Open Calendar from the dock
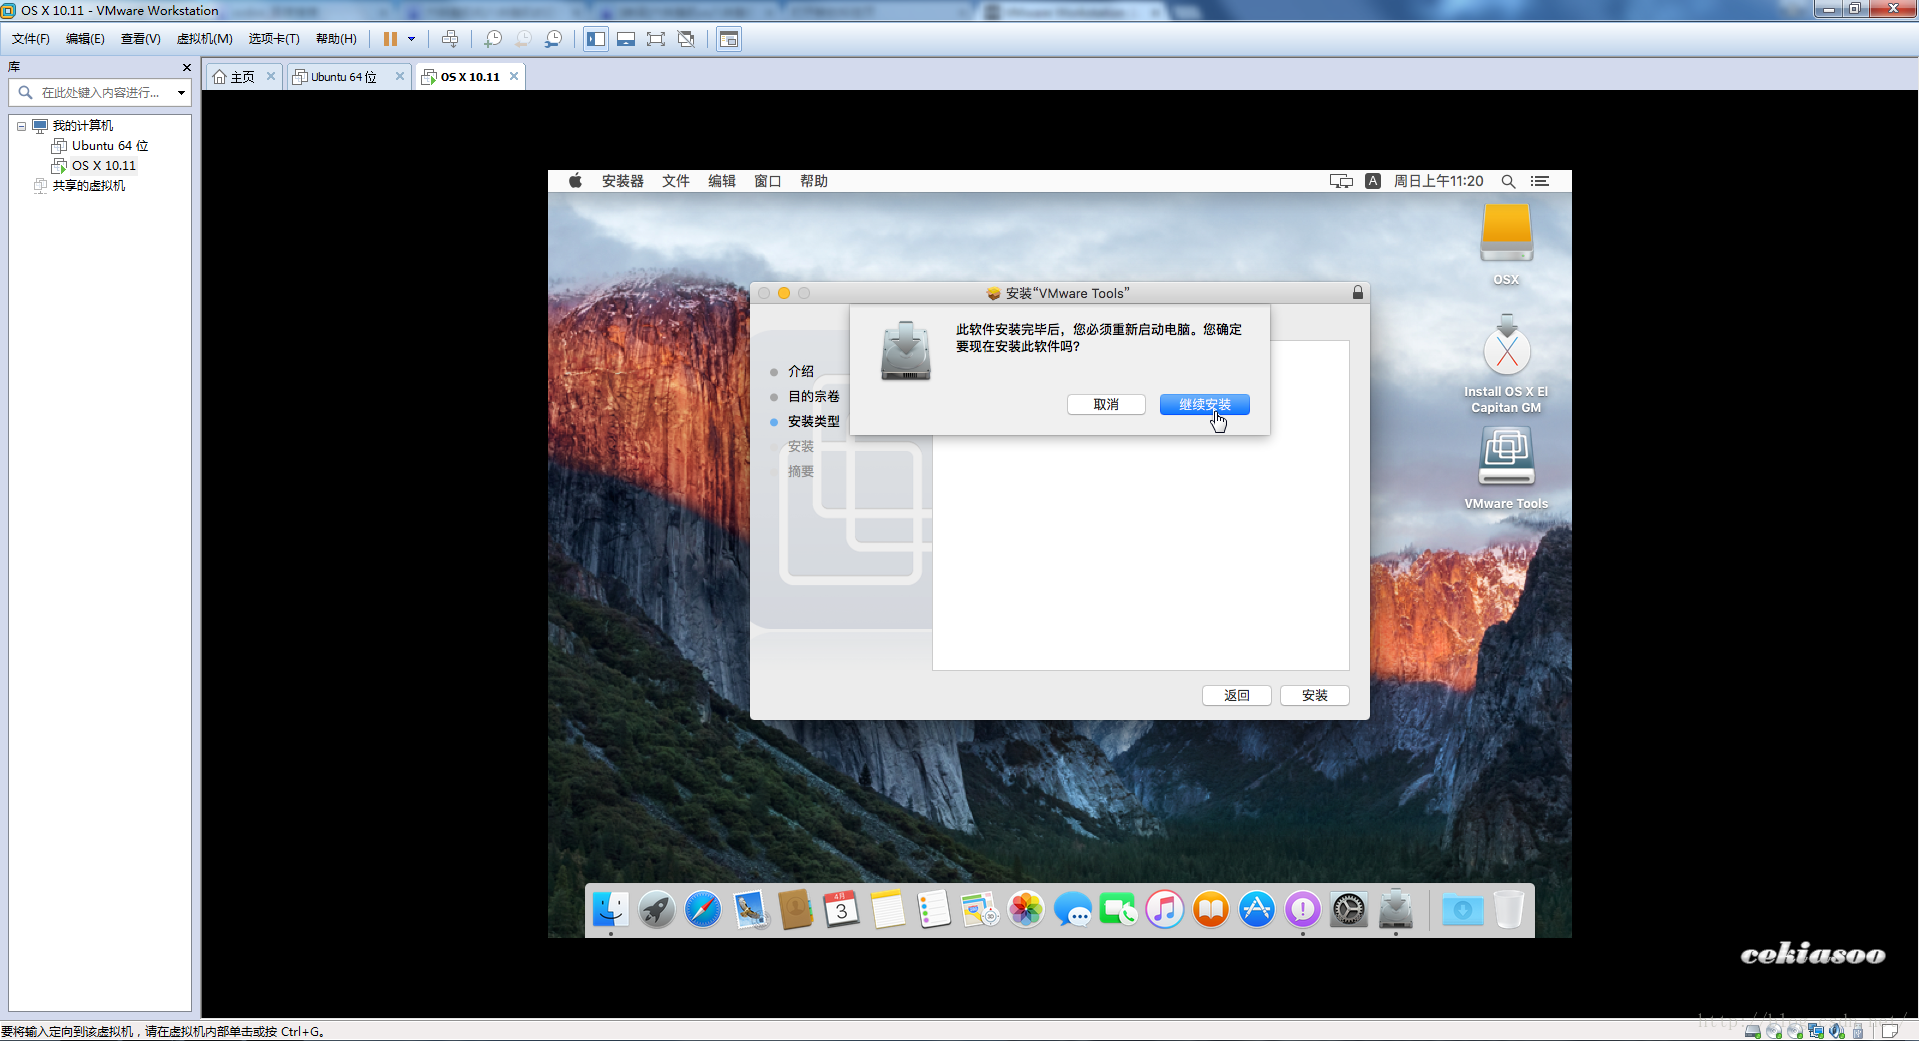Image resolution: width=1919 pixels, height=1041 pixels. (x=841, y=909)
